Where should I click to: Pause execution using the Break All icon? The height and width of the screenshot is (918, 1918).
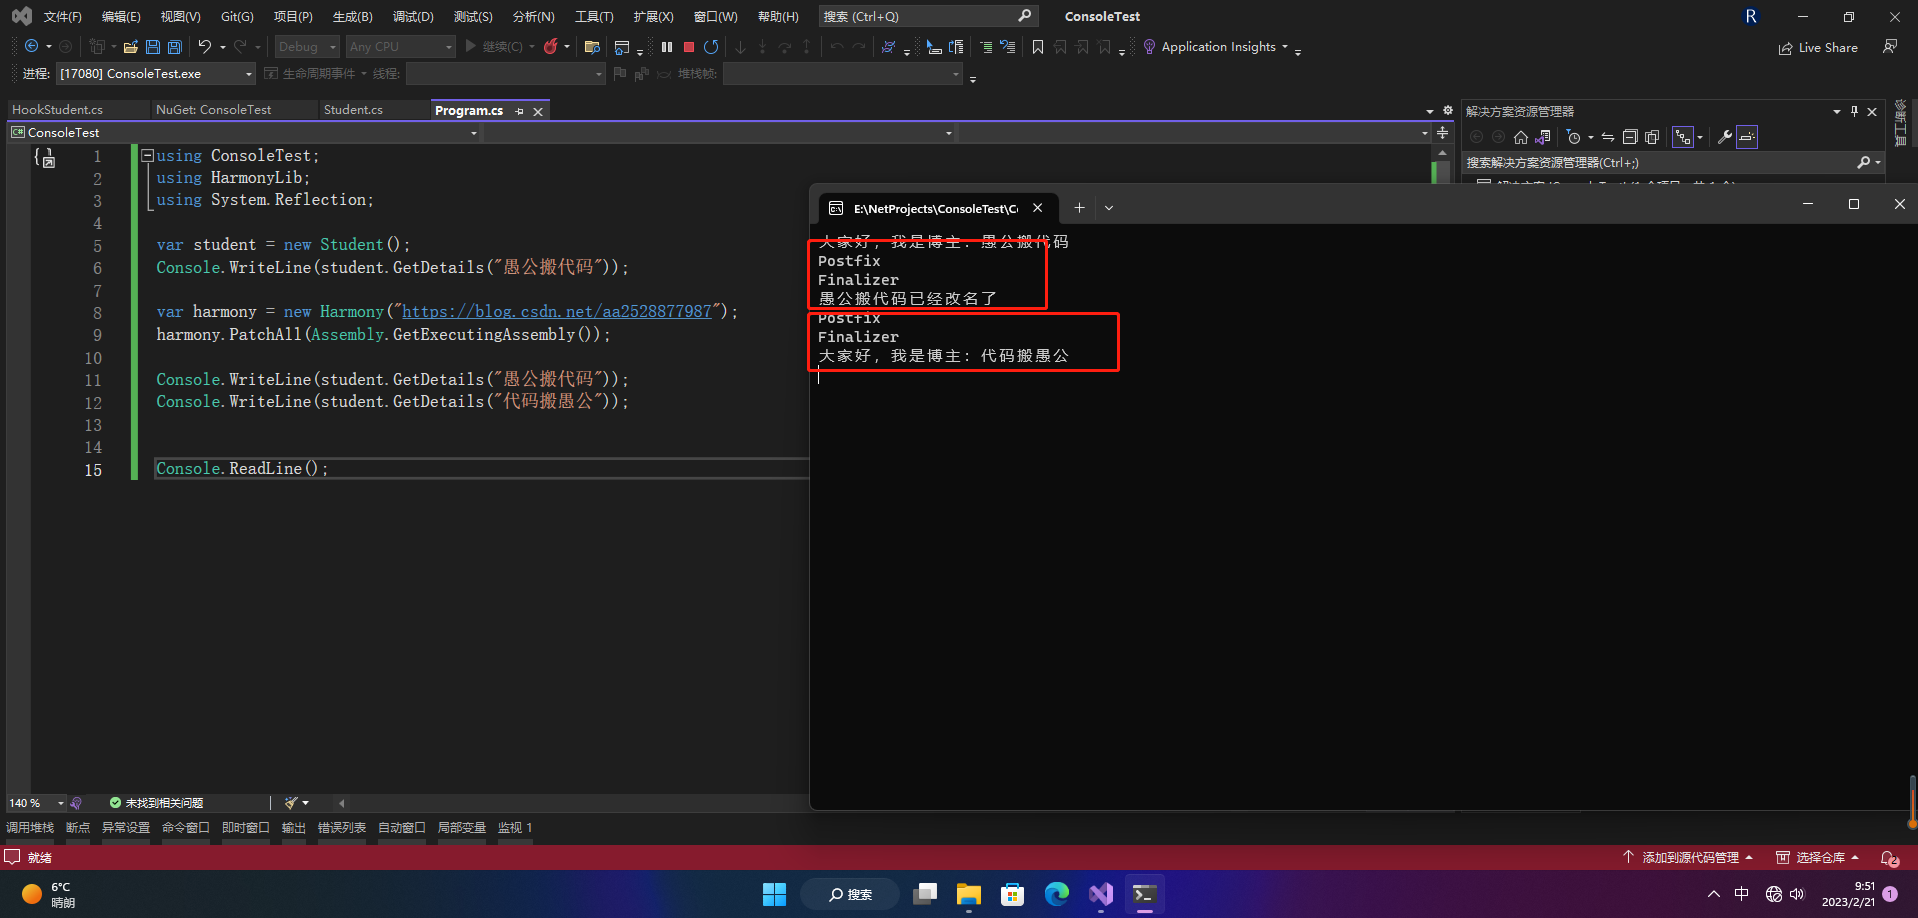(x=667, y=47)
